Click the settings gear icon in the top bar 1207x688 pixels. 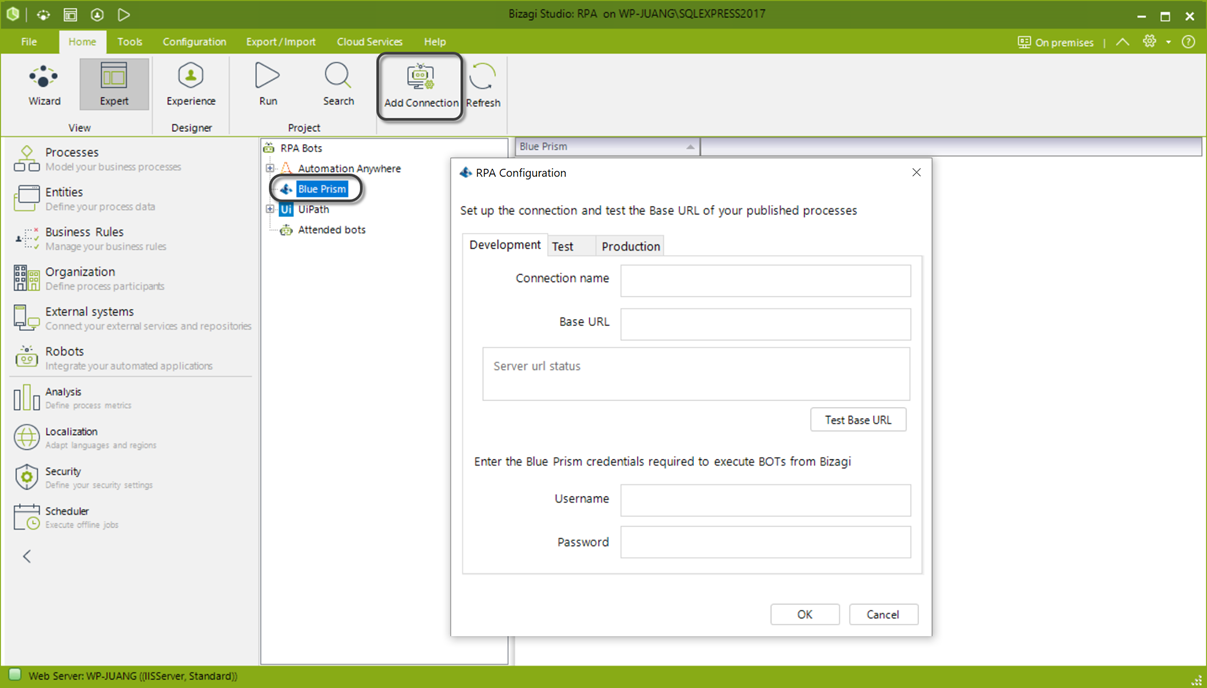pyautogui.click(x=1150, y=42)
